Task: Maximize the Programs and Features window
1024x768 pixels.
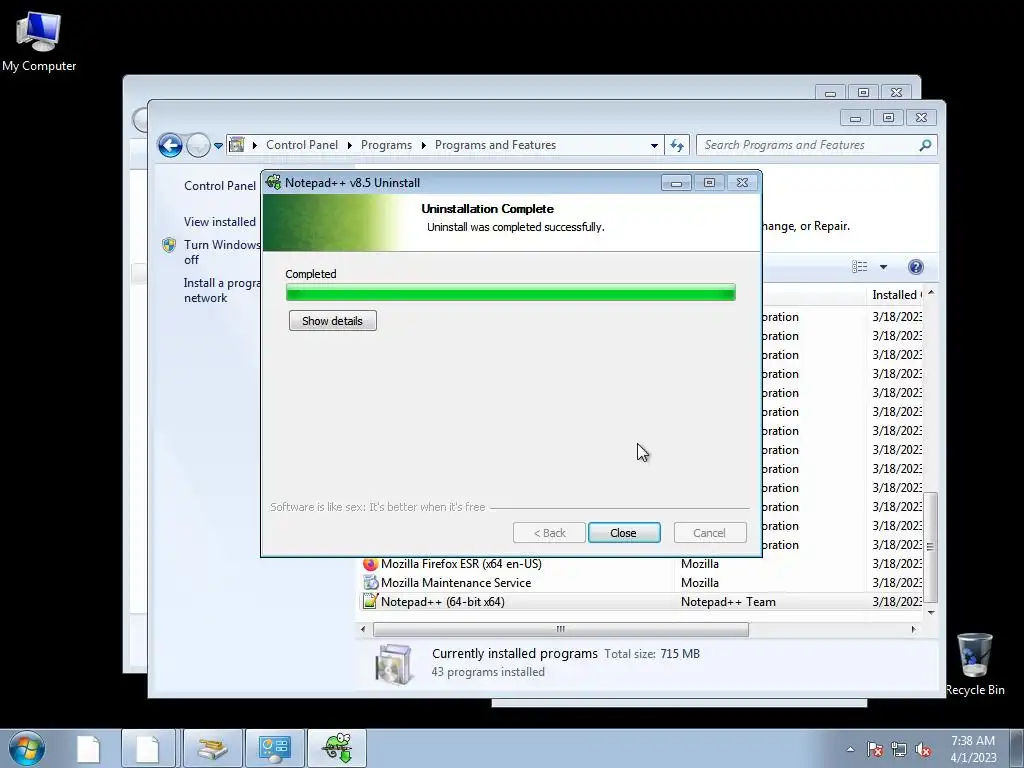Action: click(x=888, y=118)
